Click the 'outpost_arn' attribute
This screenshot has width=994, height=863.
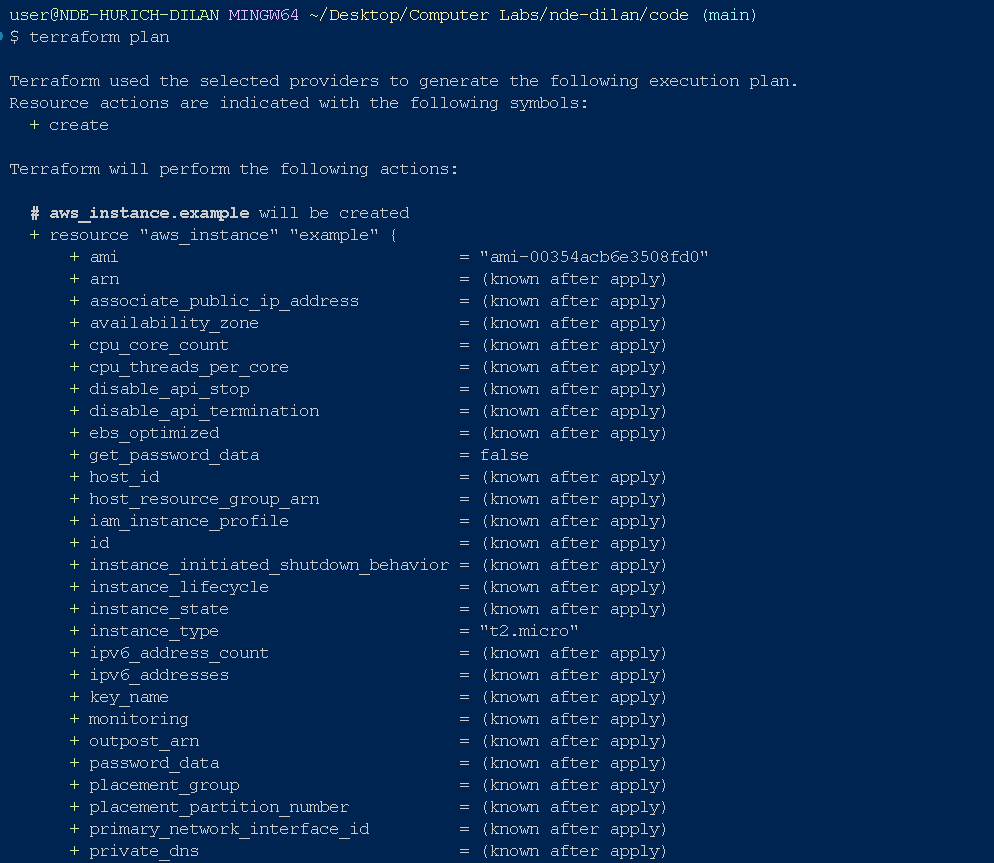click(145, 741)
